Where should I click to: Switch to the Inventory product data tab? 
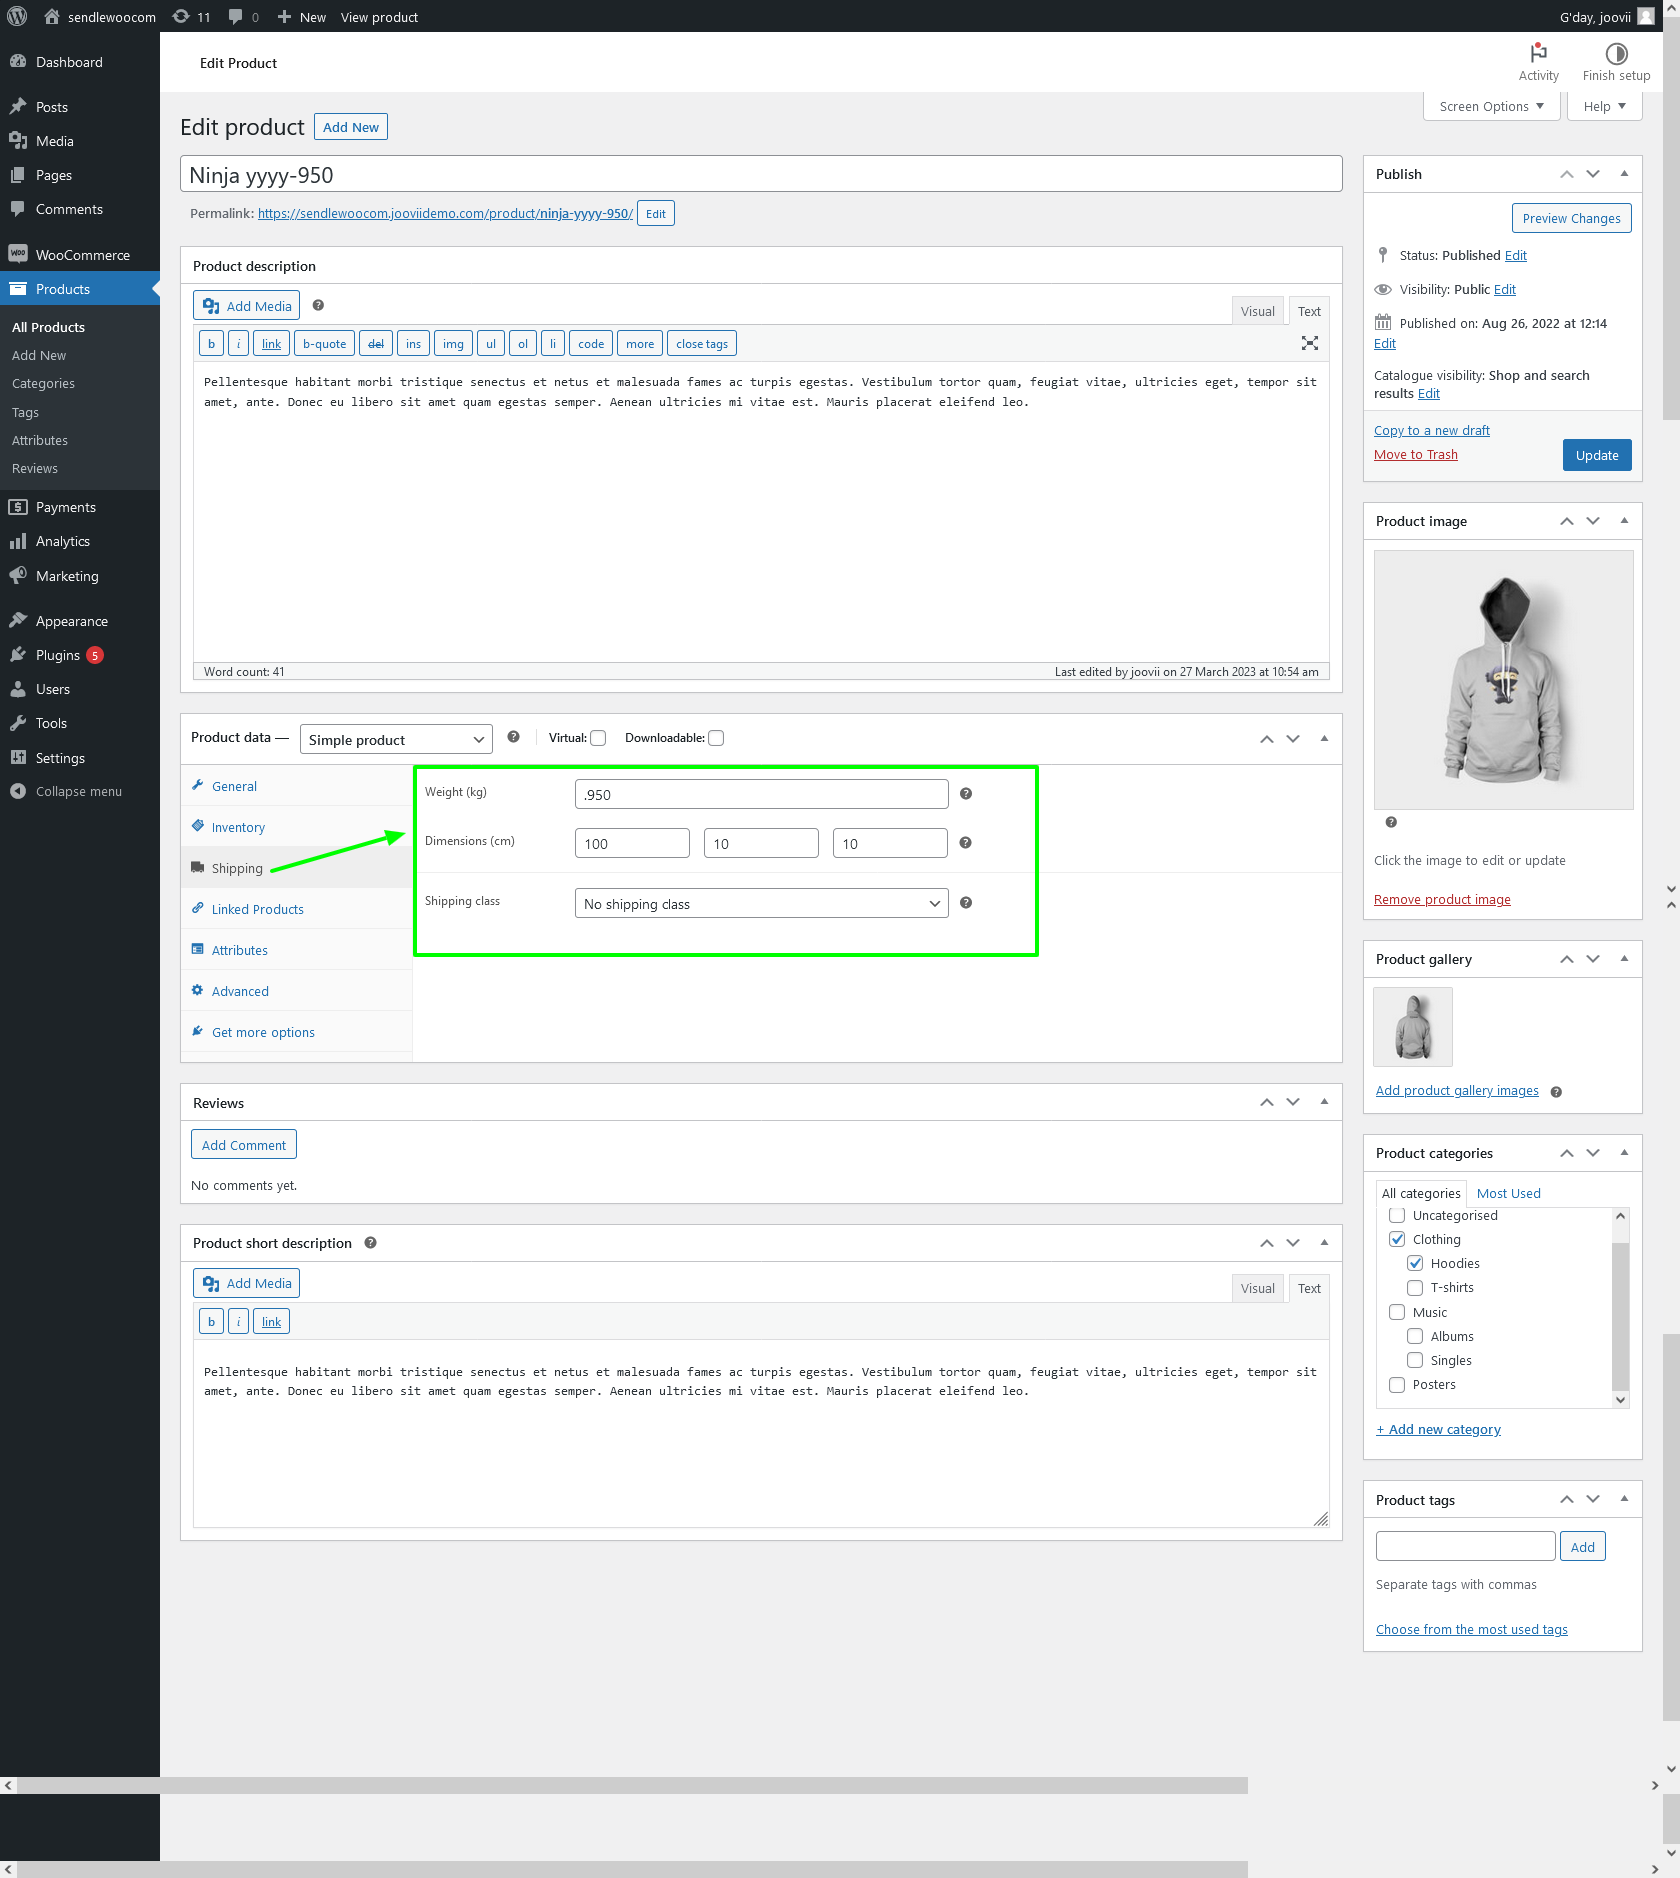(x=238, y=827)
